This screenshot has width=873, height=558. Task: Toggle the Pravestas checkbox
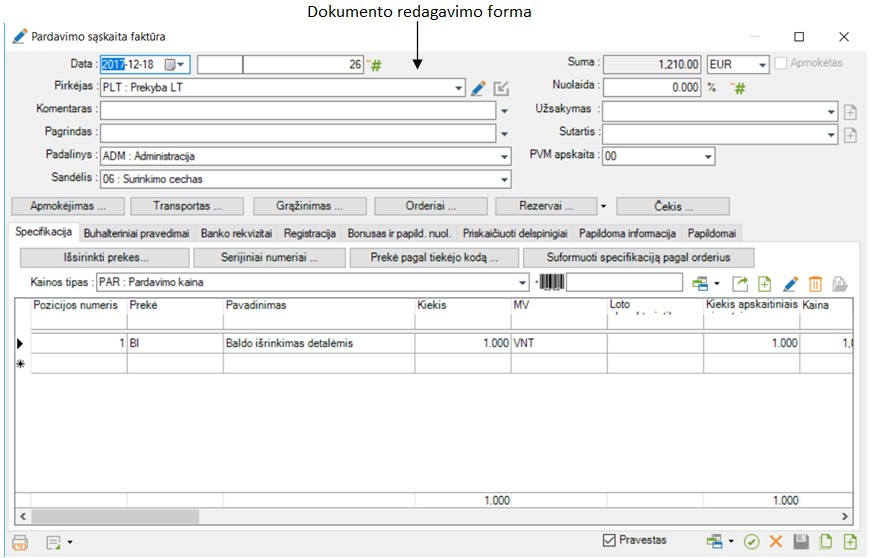[x=610, y=540]
